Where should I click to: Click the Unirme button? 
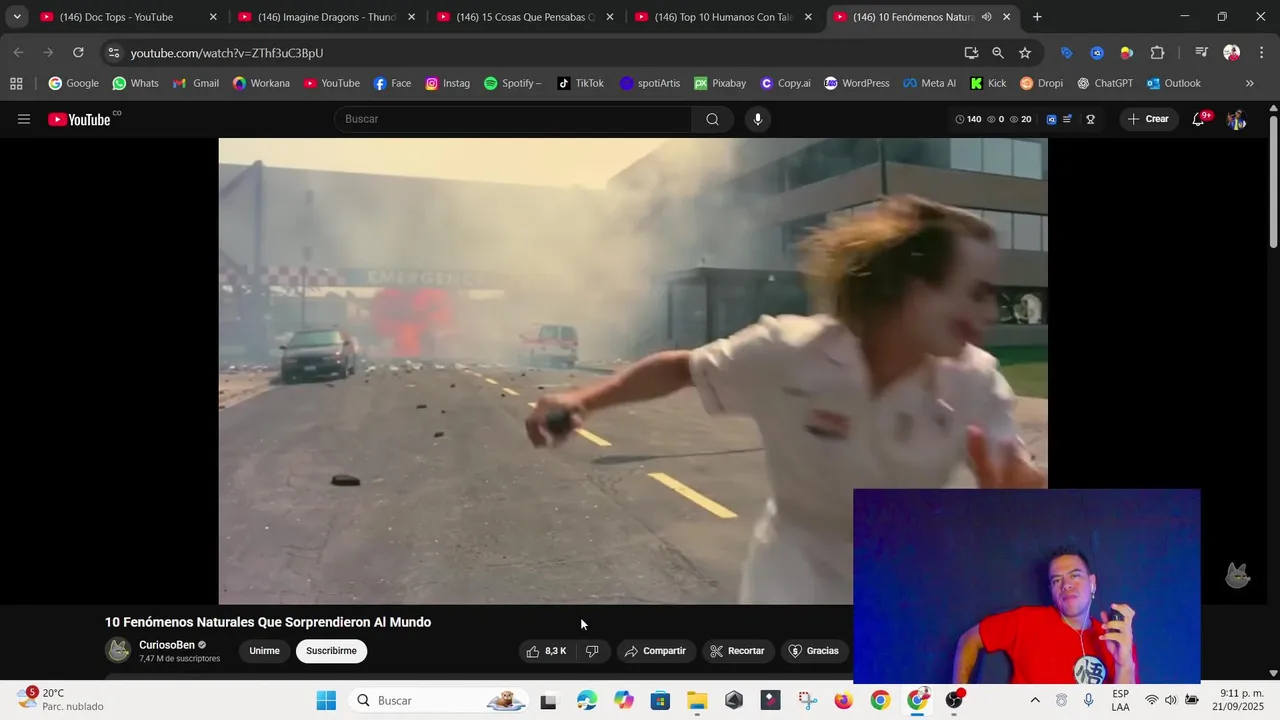[264, 651]
